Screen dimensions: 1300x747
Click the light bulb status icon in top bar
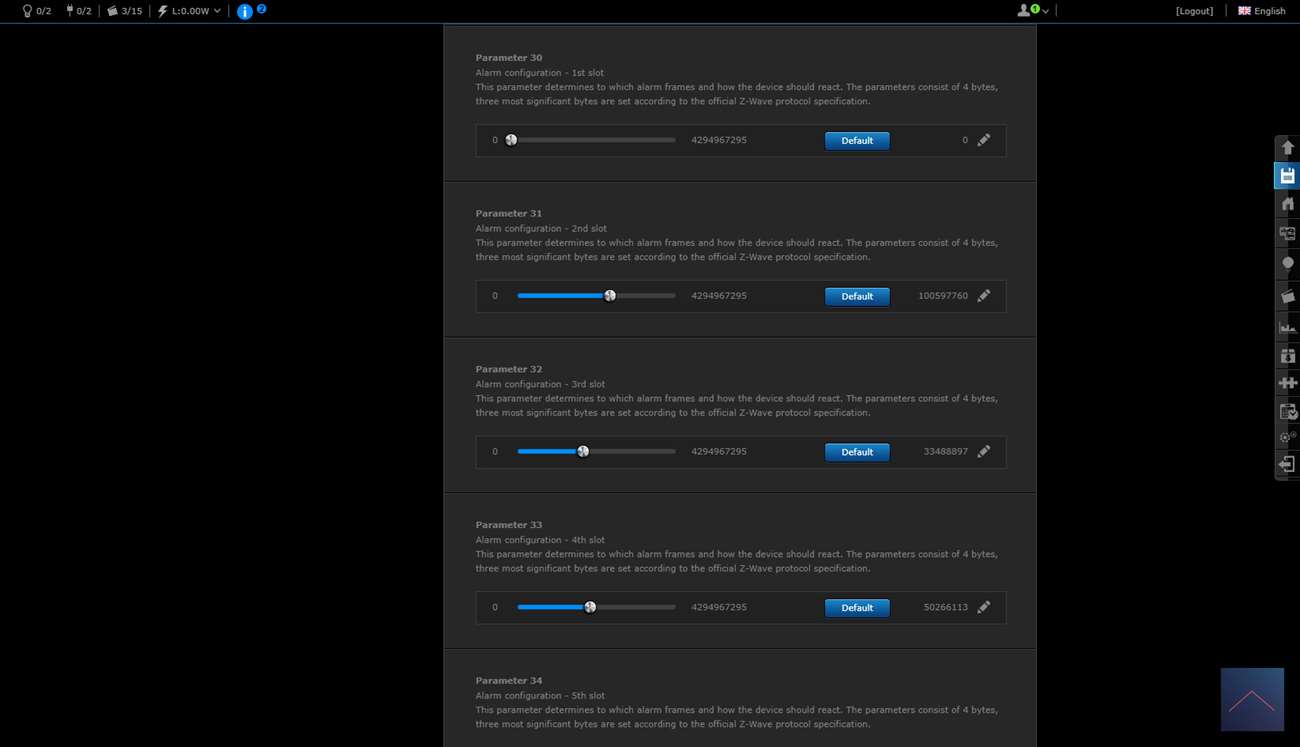pyautogui.click(x=27, y=11)
